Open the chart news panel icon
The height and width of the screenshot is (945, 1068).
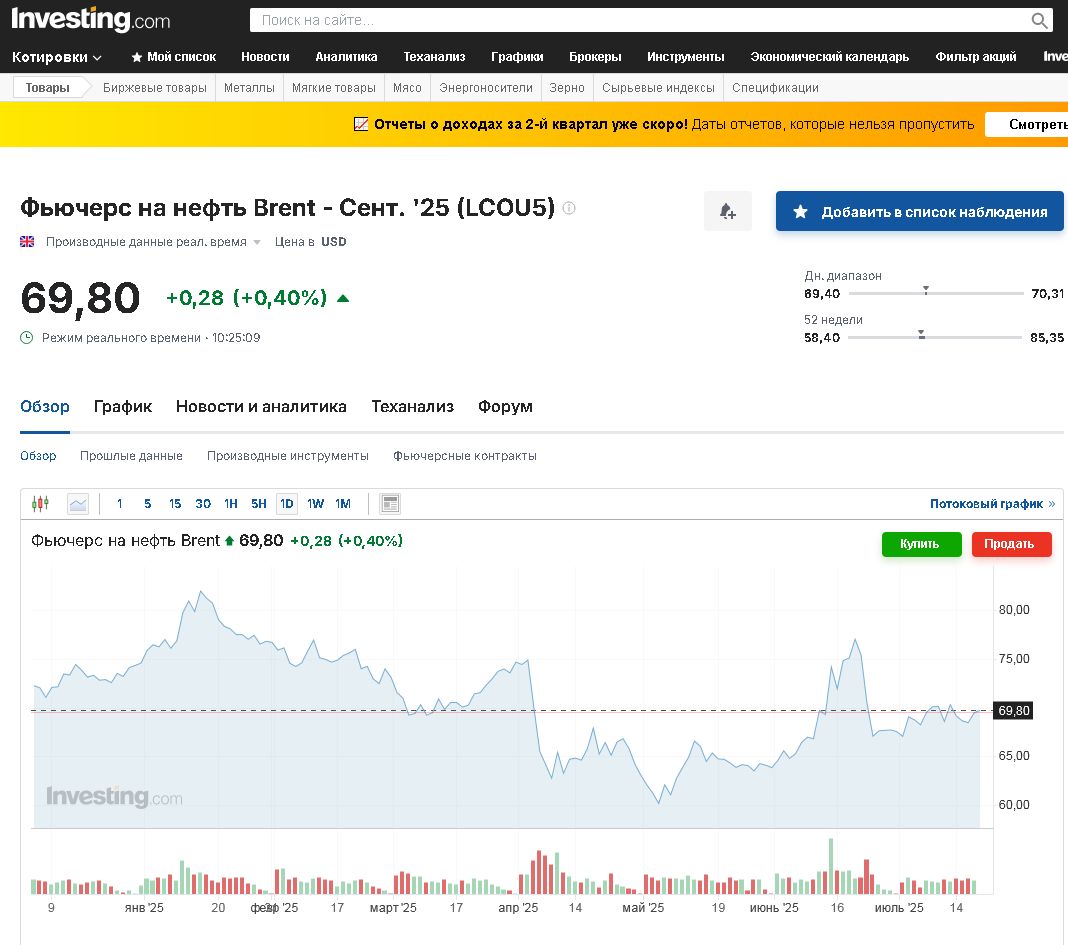tap(390, 503)
